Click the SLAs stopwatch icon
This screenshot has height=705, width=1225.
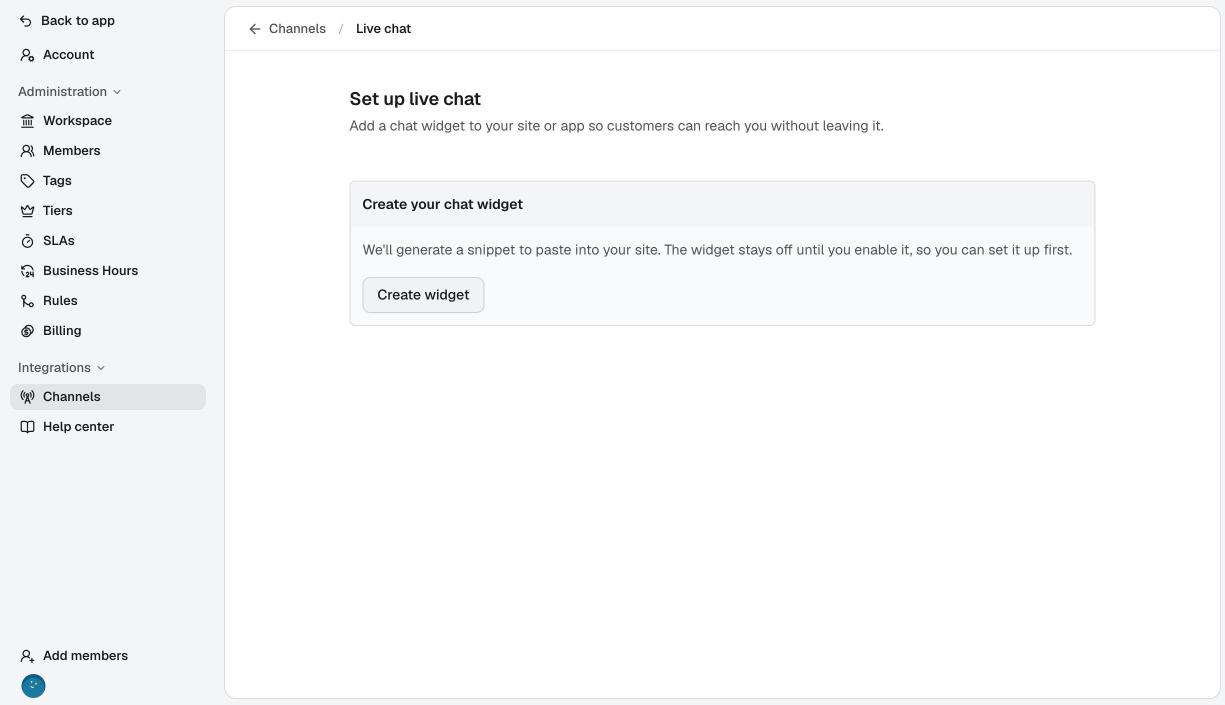[27, 241]
